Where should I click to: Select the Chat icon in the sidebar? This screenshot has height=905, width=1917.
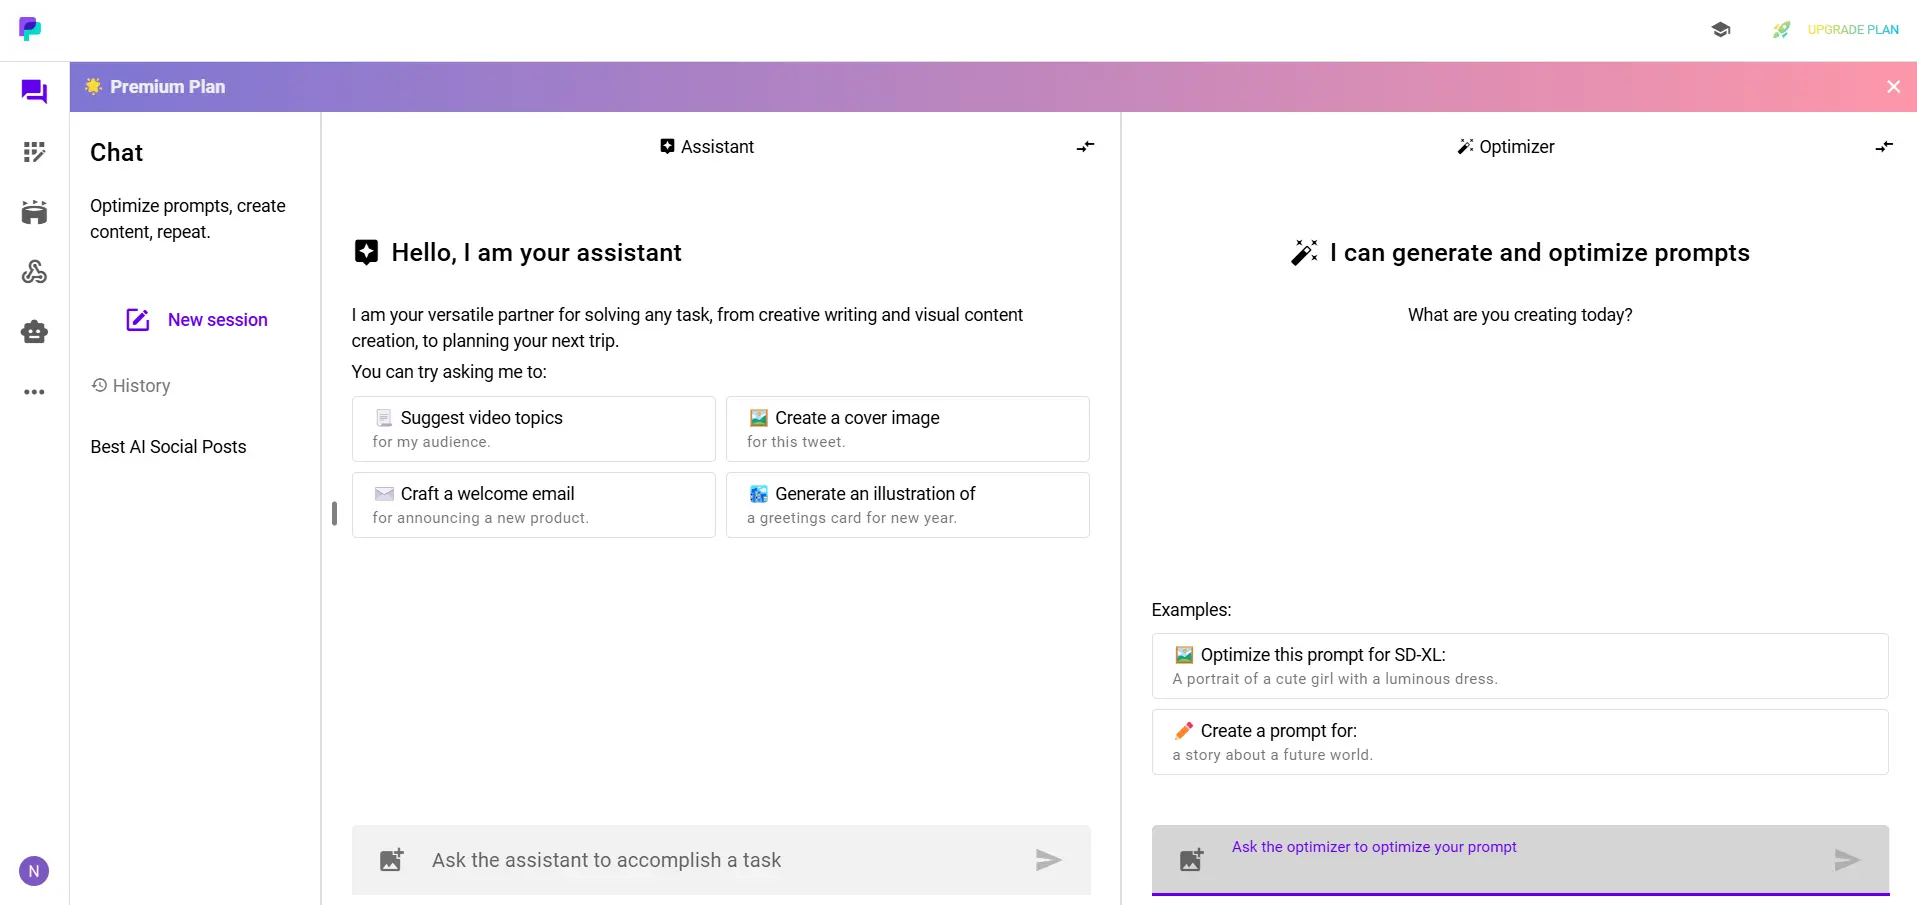[35, 91]
